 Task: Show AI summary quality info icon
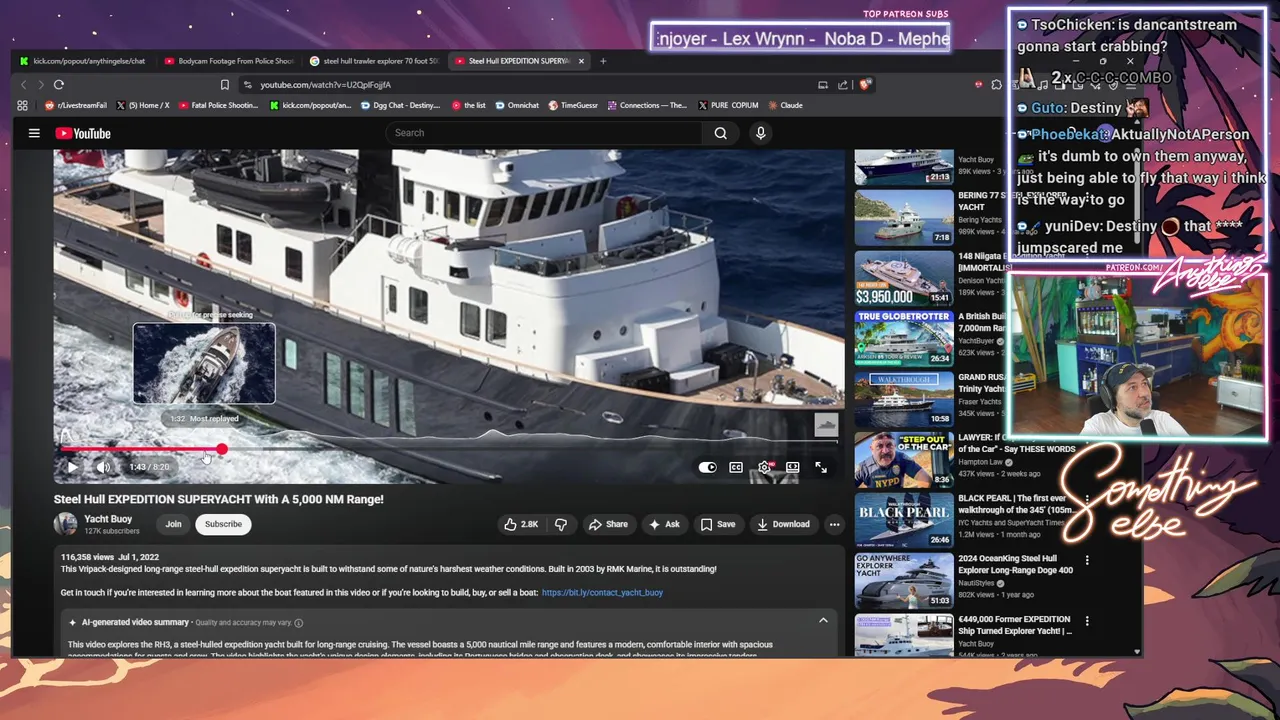pos(298,623)
